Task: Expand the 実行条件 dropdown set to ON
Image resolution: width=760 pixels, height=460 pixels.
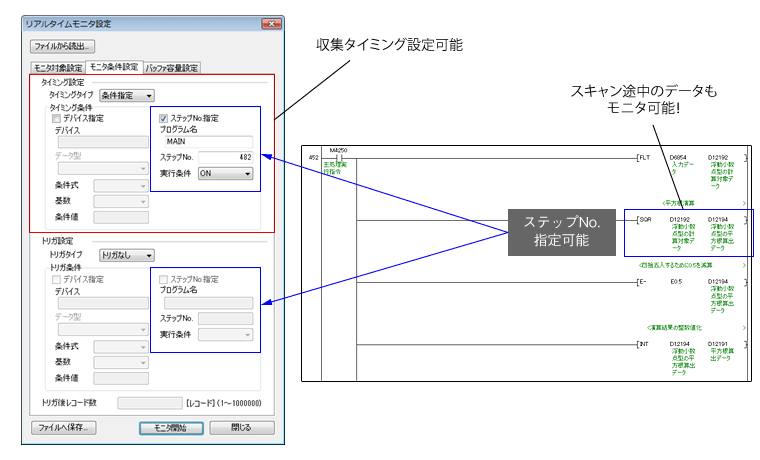Action: [x=226, y=173]
